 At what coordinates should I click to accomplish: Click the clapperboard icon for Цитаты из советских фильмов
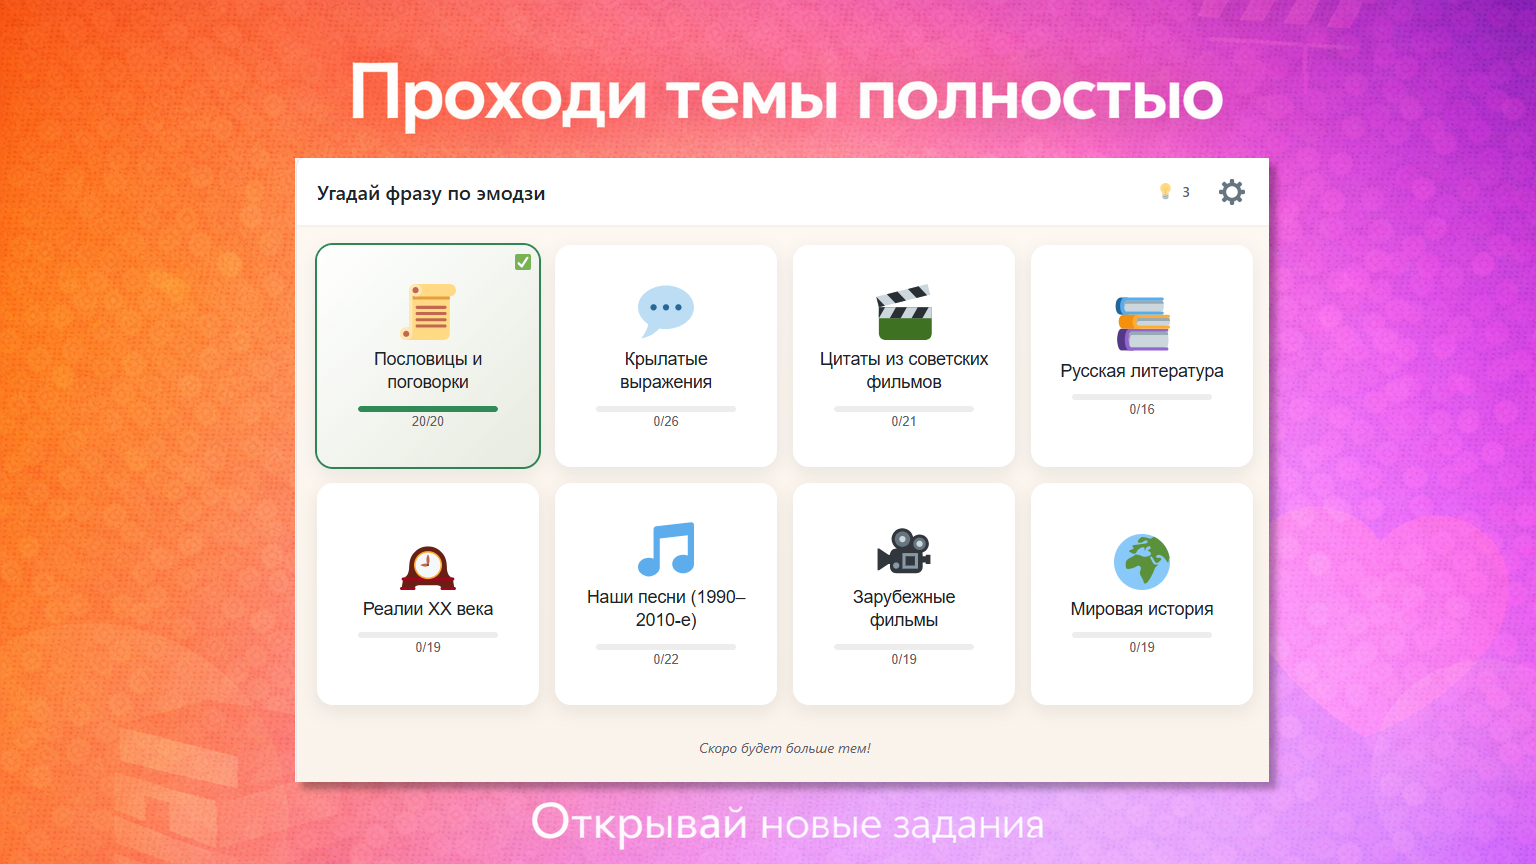coord(904,311)
